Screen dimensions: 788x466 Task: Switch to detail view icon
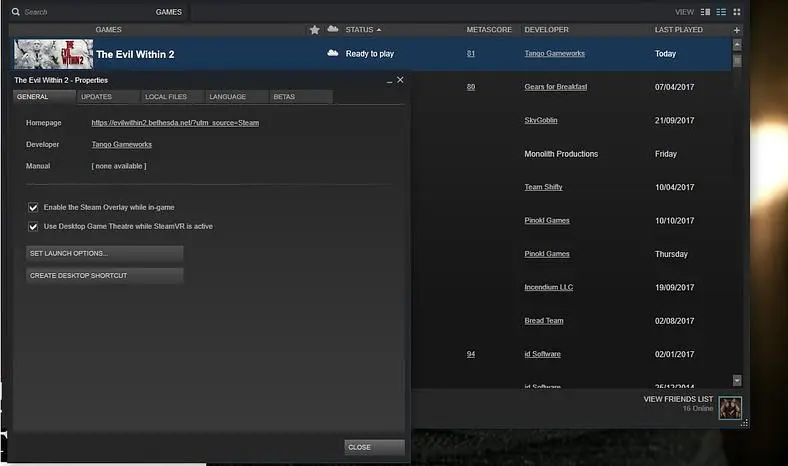click(x=705, y=12)
